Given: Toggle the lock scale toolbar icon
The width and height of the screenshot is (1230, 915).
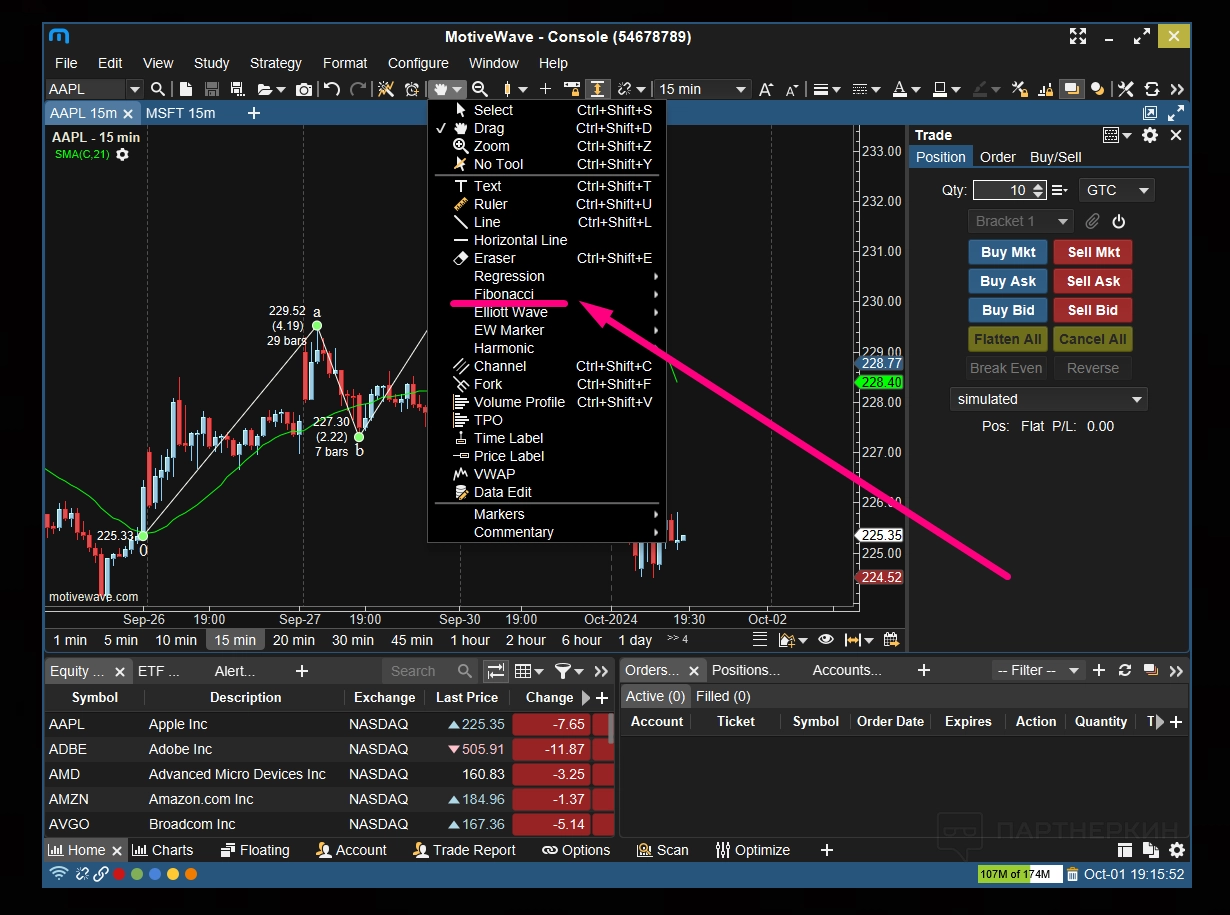Looking at the screenshot, I should [572, 89].
